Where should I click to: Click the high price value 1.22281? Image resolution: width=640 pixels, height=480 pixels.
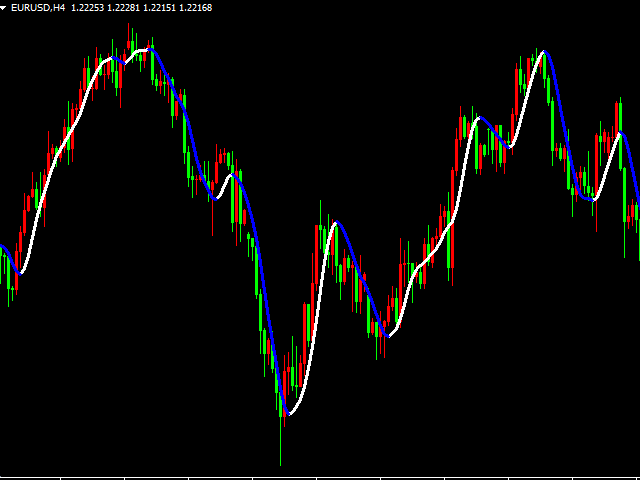tap(124, 8)
